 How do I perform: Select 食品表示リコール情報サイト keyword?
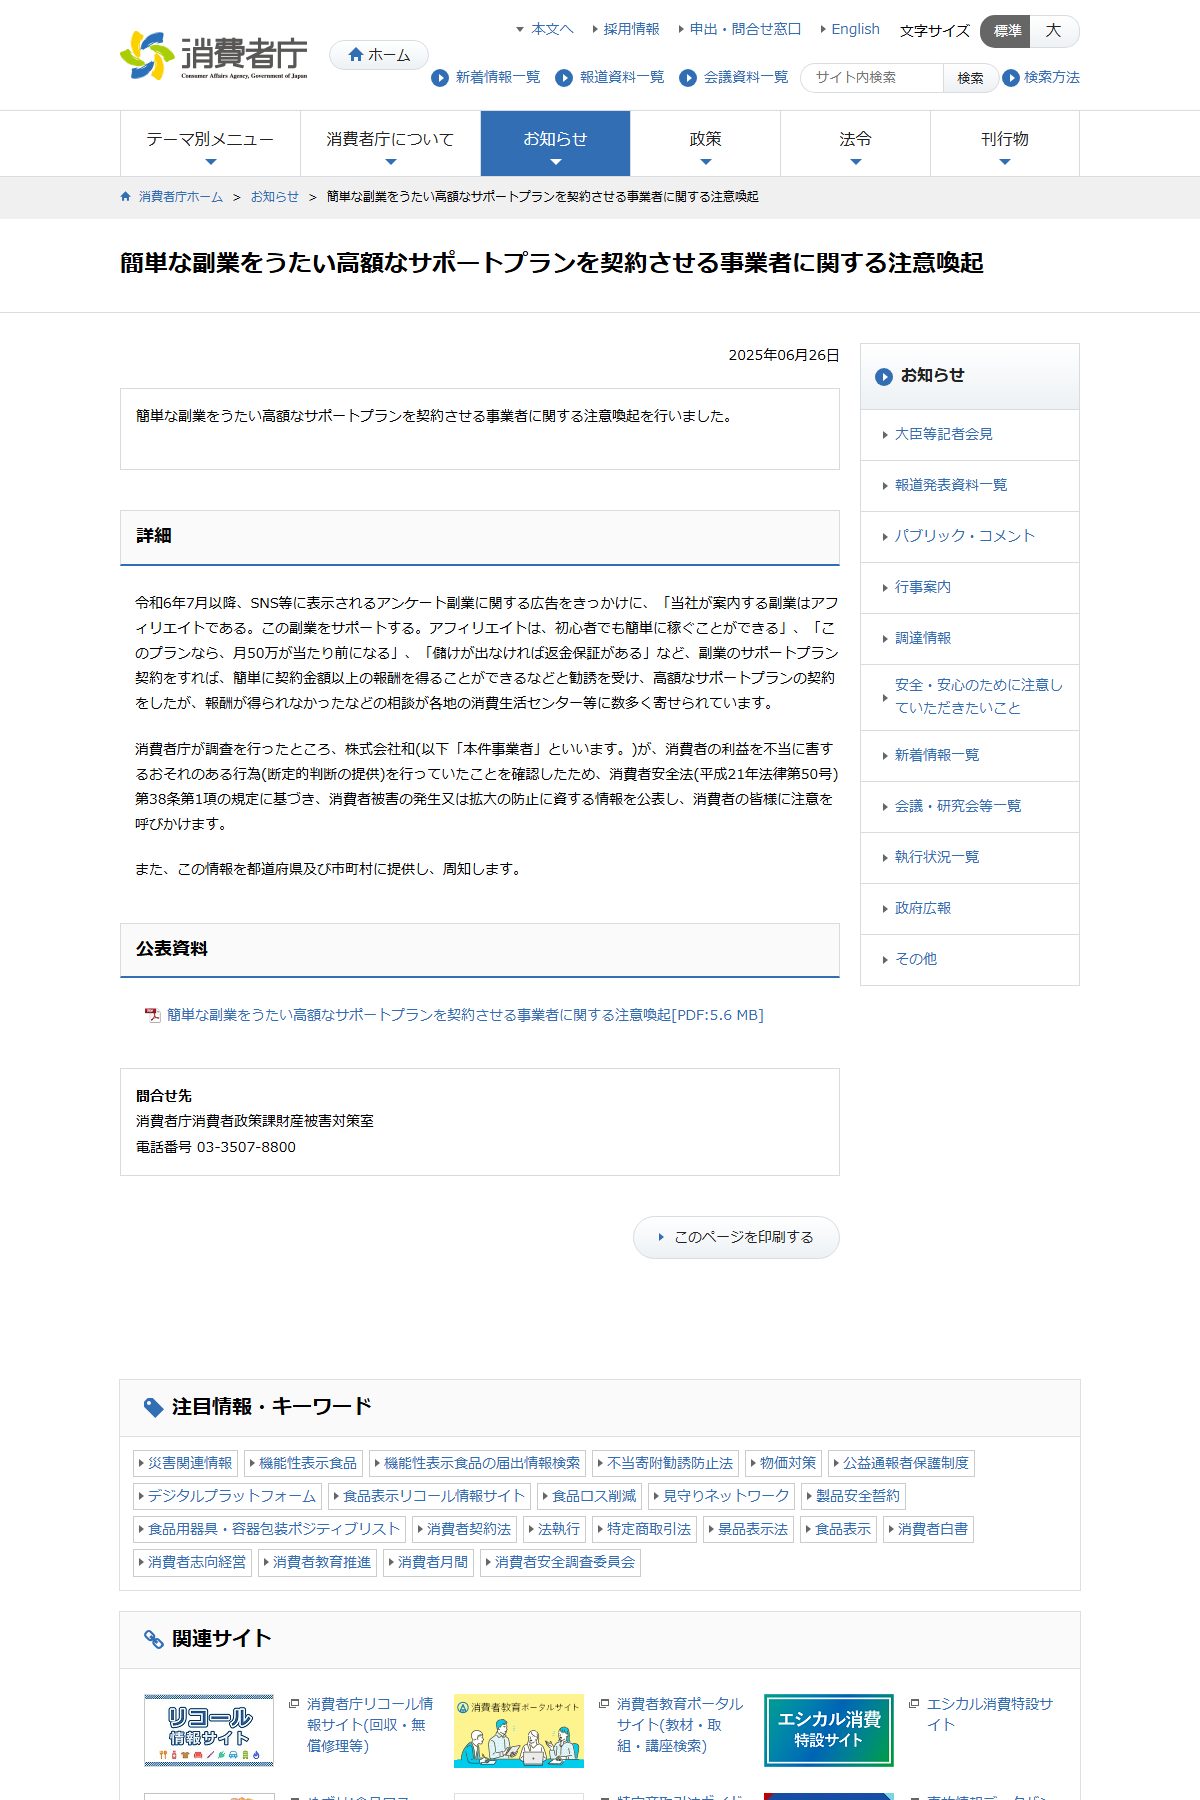point(429,1496)
